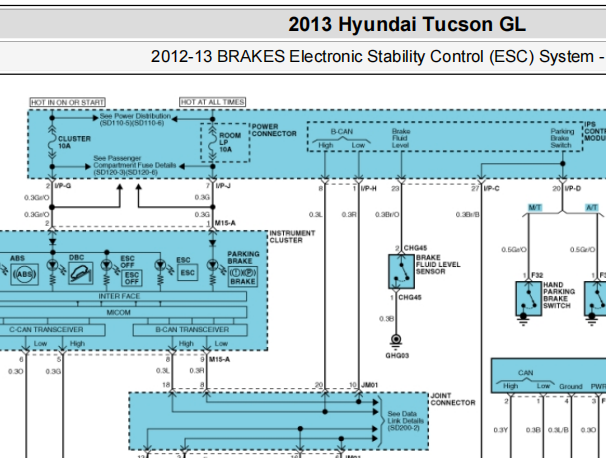
Task: Click the LED symbol beside the PARKING BRAKE lamp
Action: point(212,266)
